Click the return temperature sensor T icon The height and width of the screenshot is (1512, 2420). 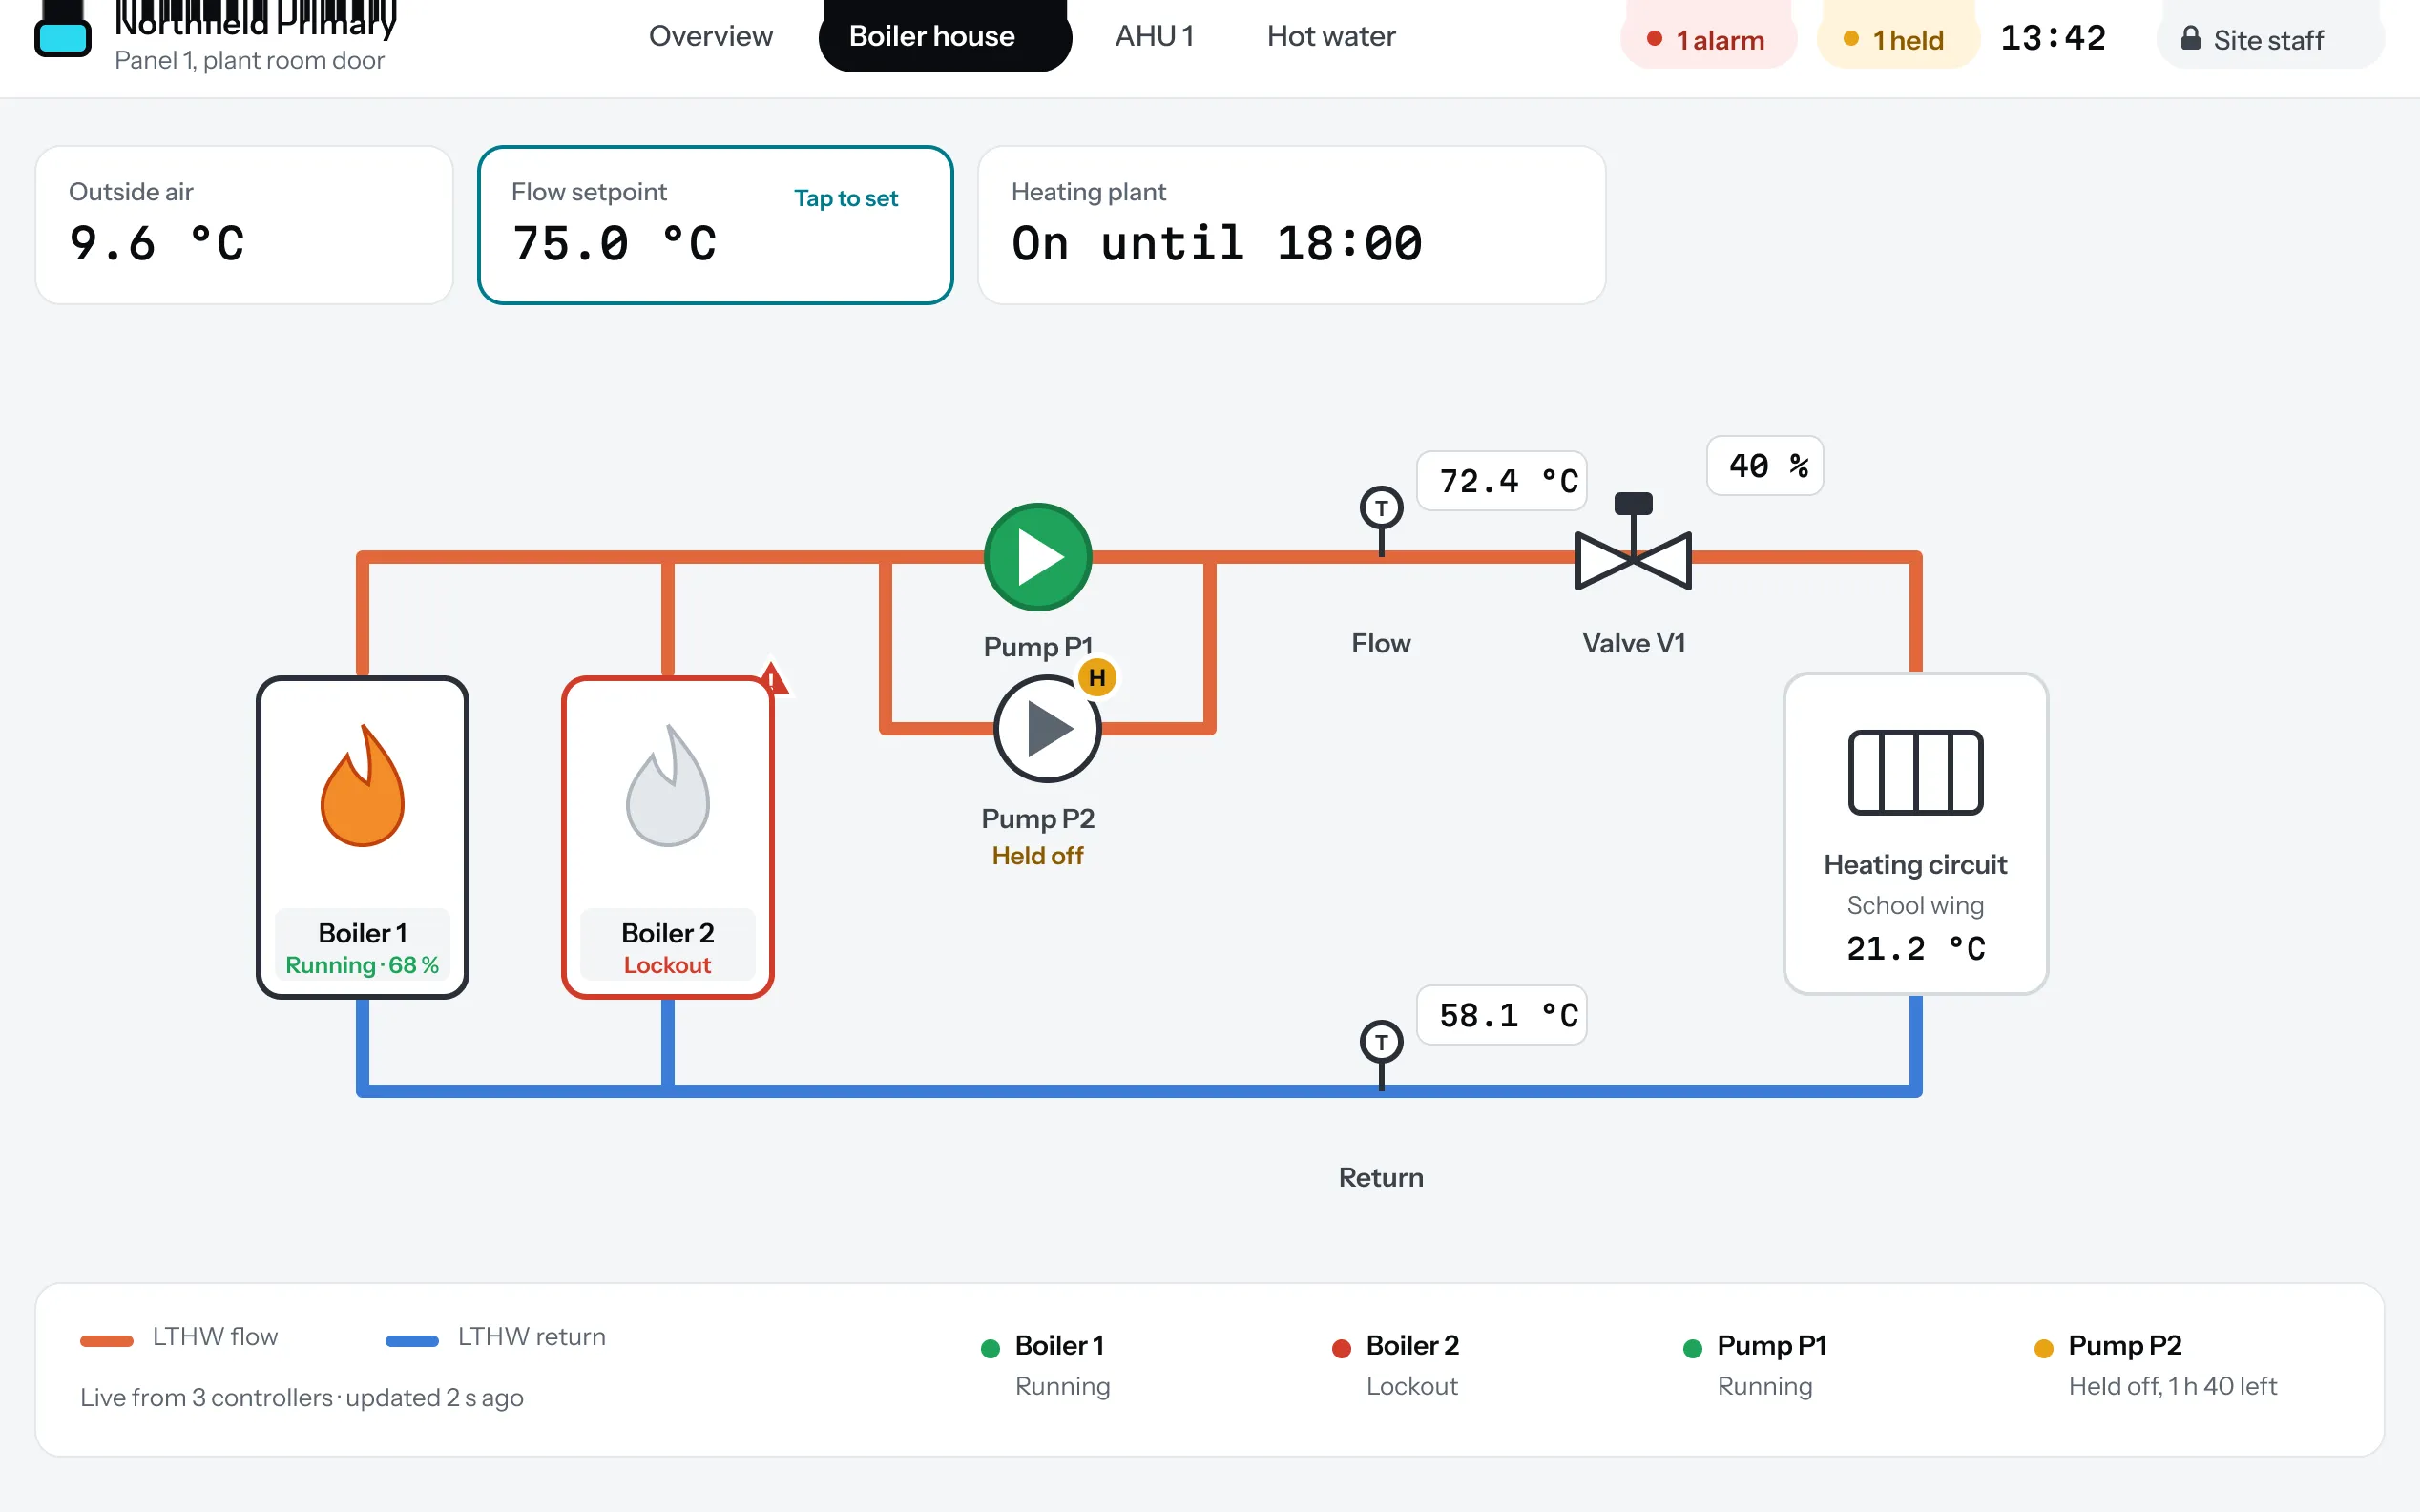pyautogui.click(x=1381, y=1042)
